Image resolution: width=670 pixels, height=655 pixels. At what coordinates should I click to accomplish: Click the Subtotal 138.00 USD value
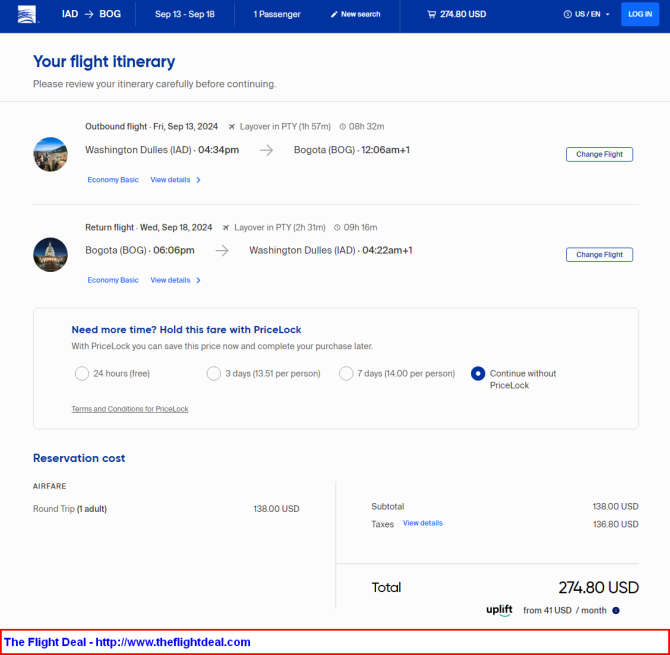(x=615, y=506)
